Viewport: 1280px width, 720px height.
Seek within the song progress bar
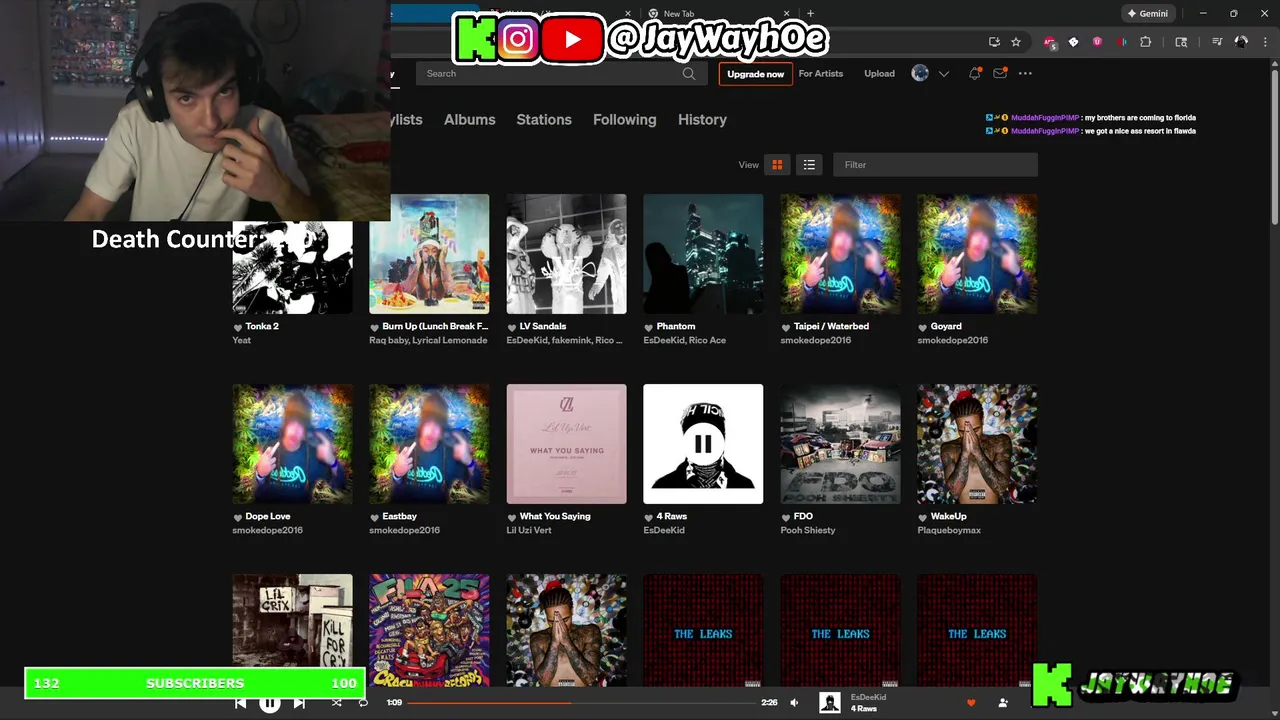pyautogui.click(x=581, y=703)
